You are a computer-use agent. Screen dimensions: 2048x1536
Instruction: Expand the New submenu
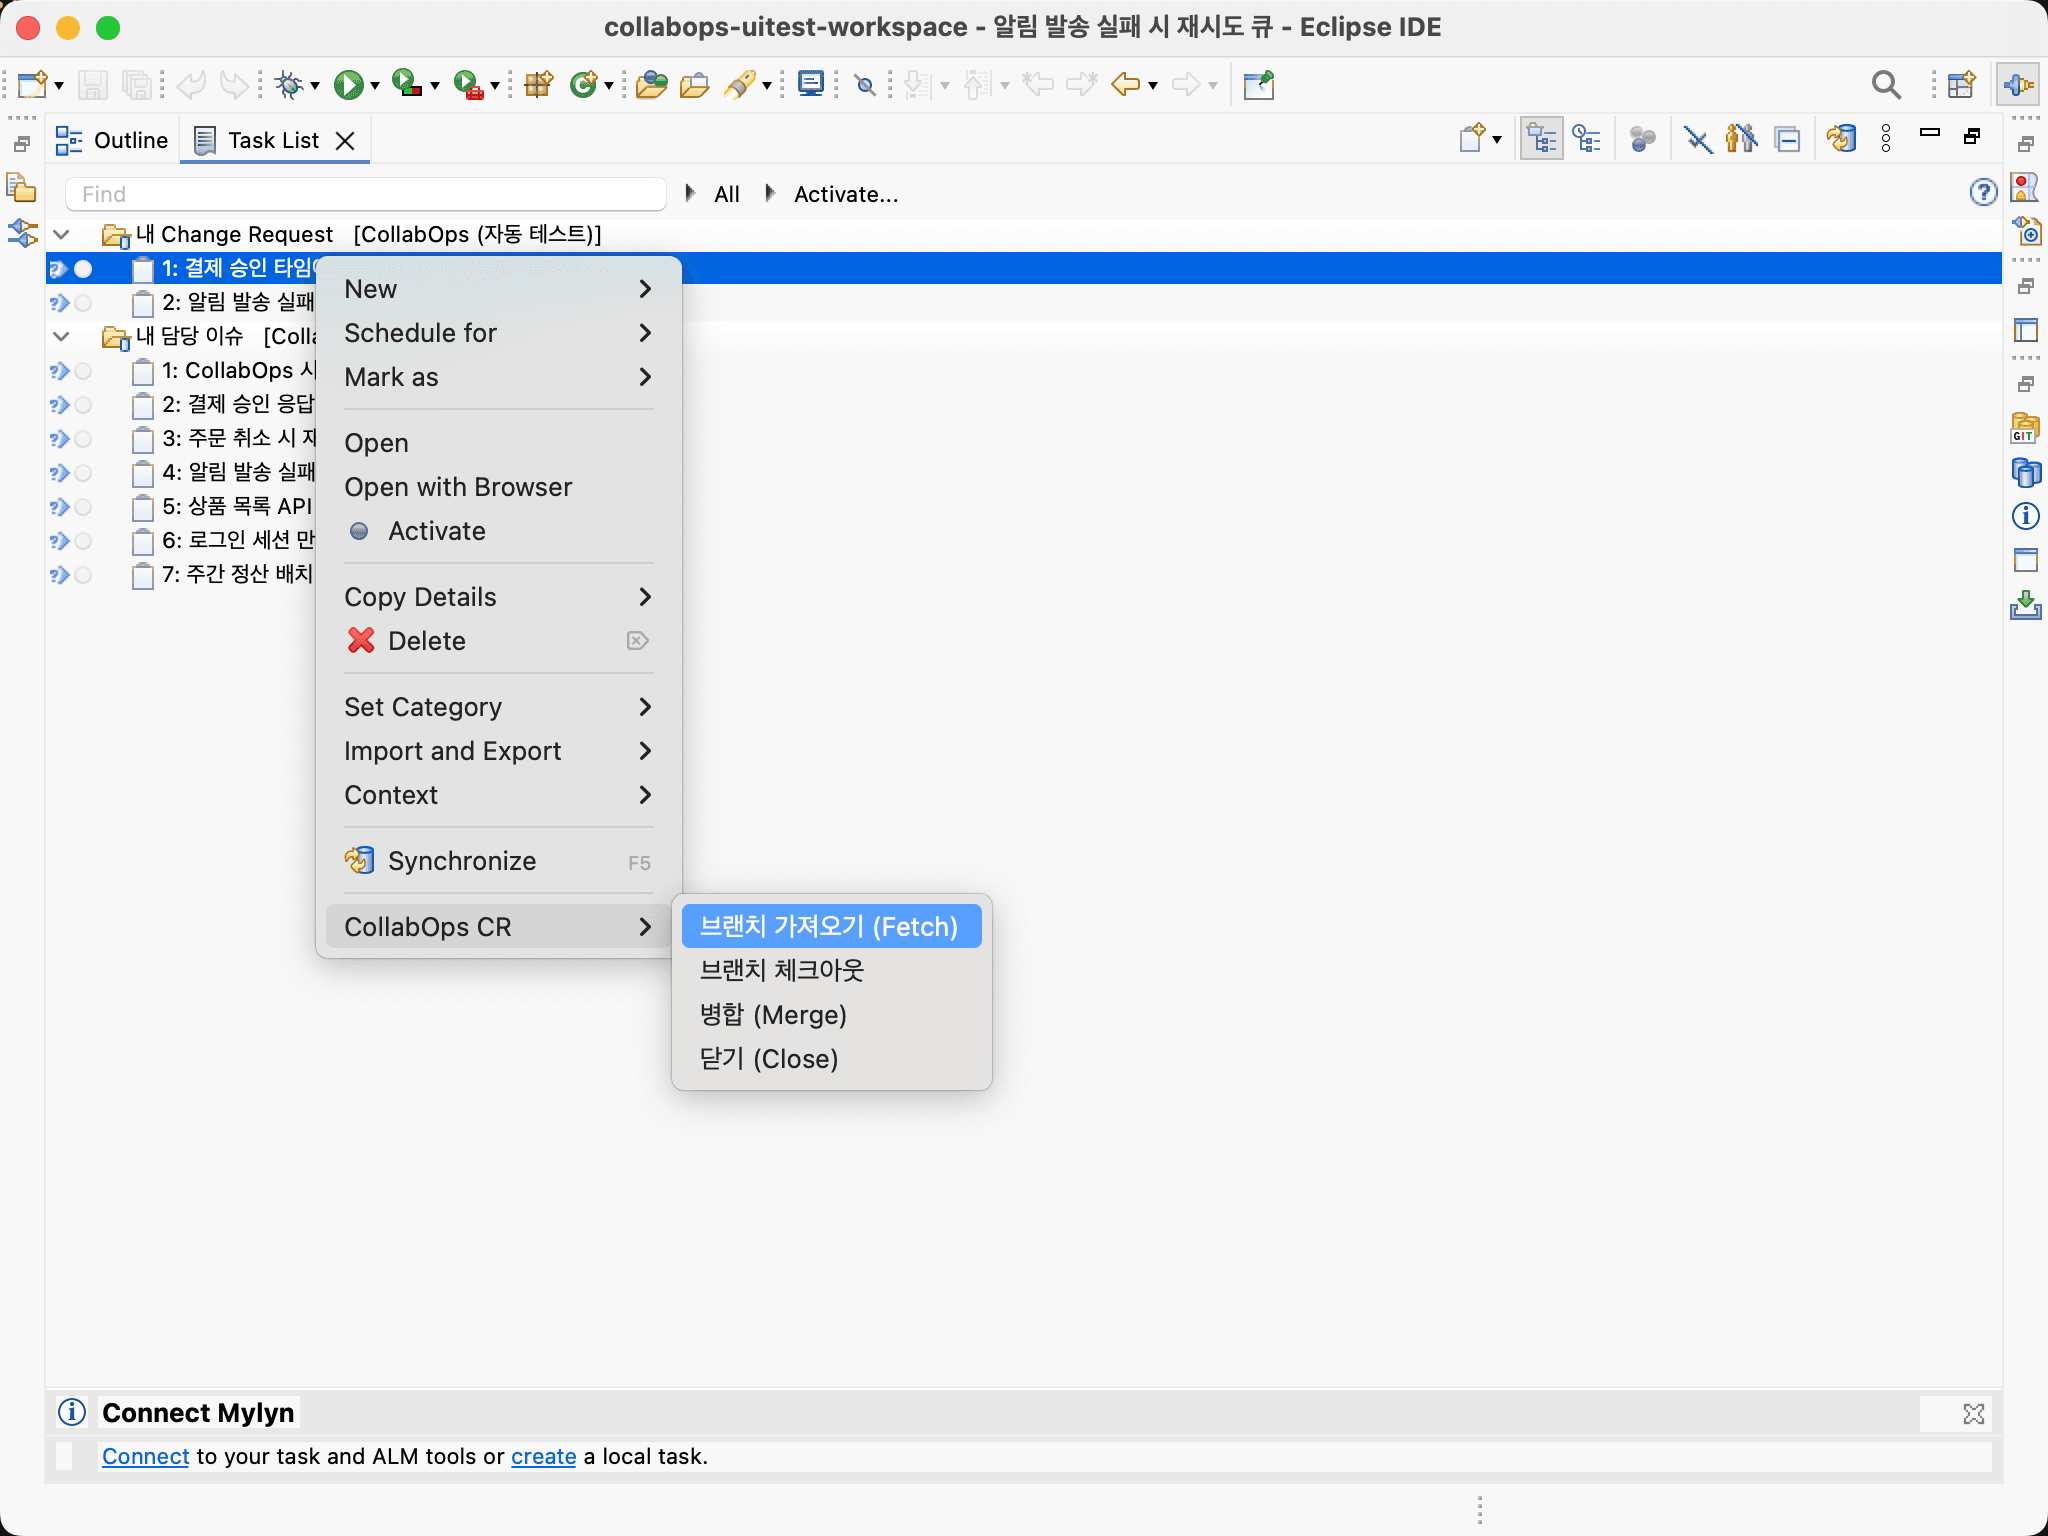tap(499, 289)
